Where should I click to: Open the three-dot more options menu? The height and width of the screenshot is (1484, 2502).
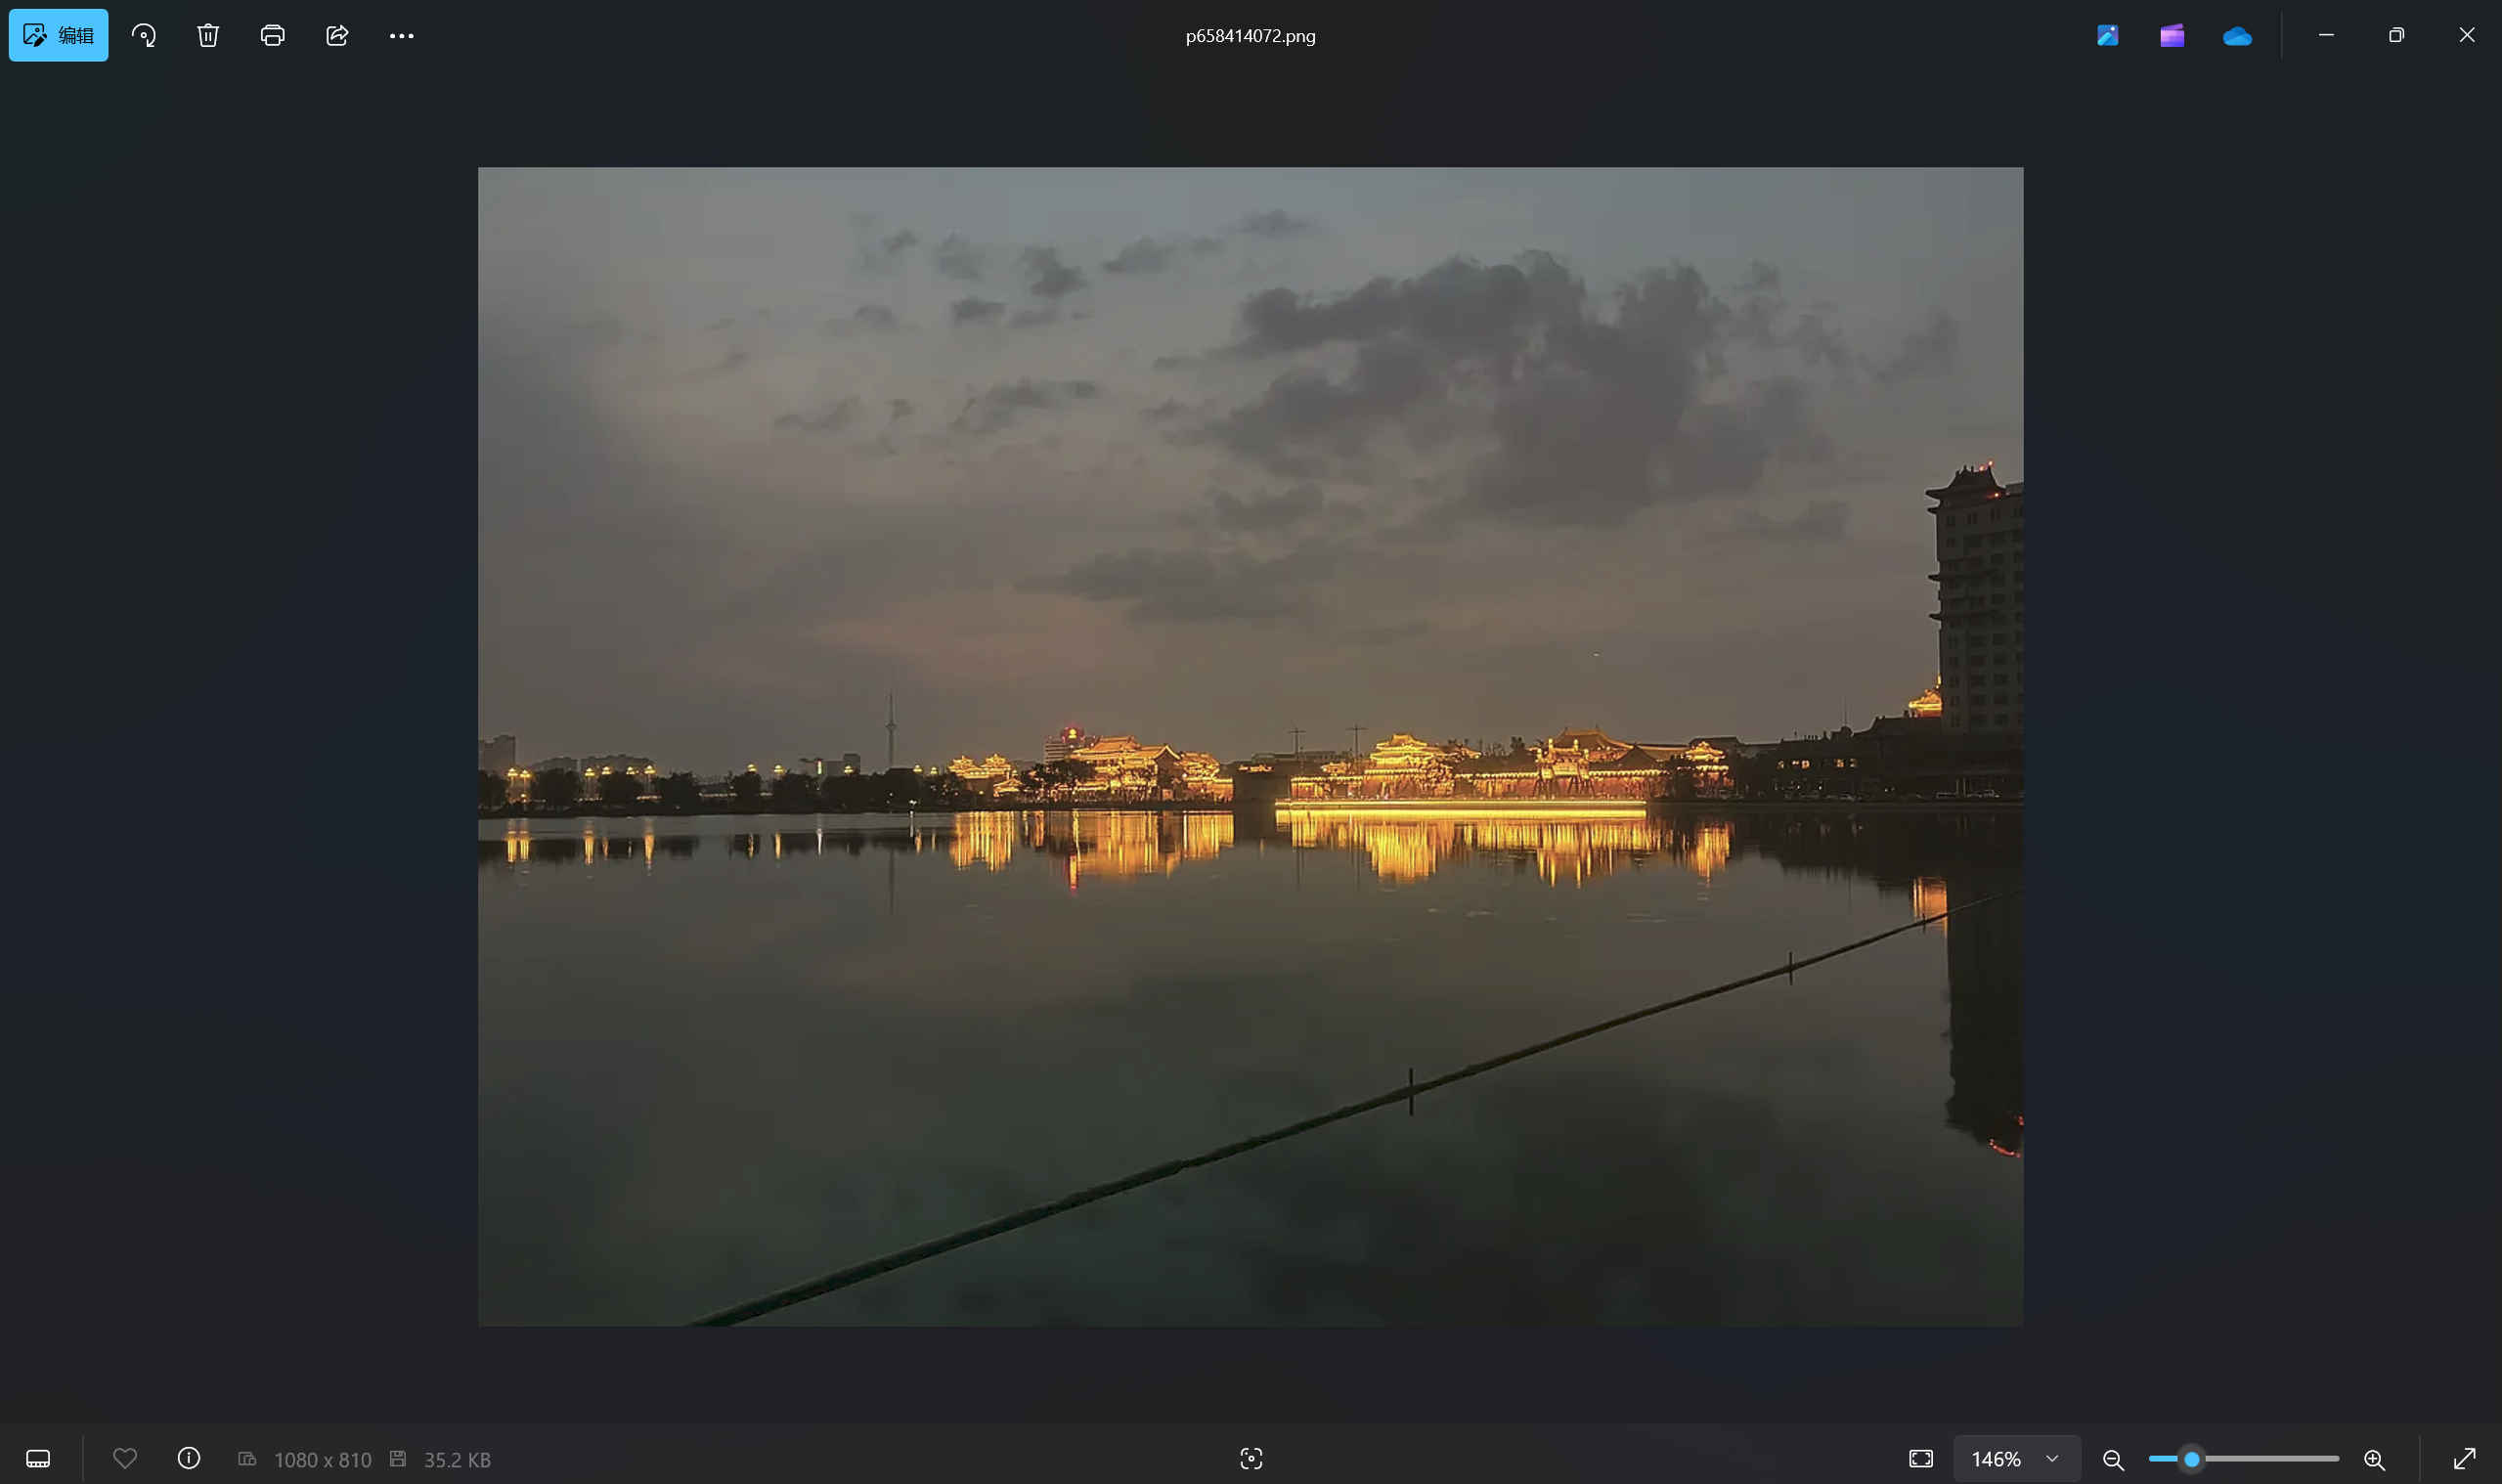[401, 36]
